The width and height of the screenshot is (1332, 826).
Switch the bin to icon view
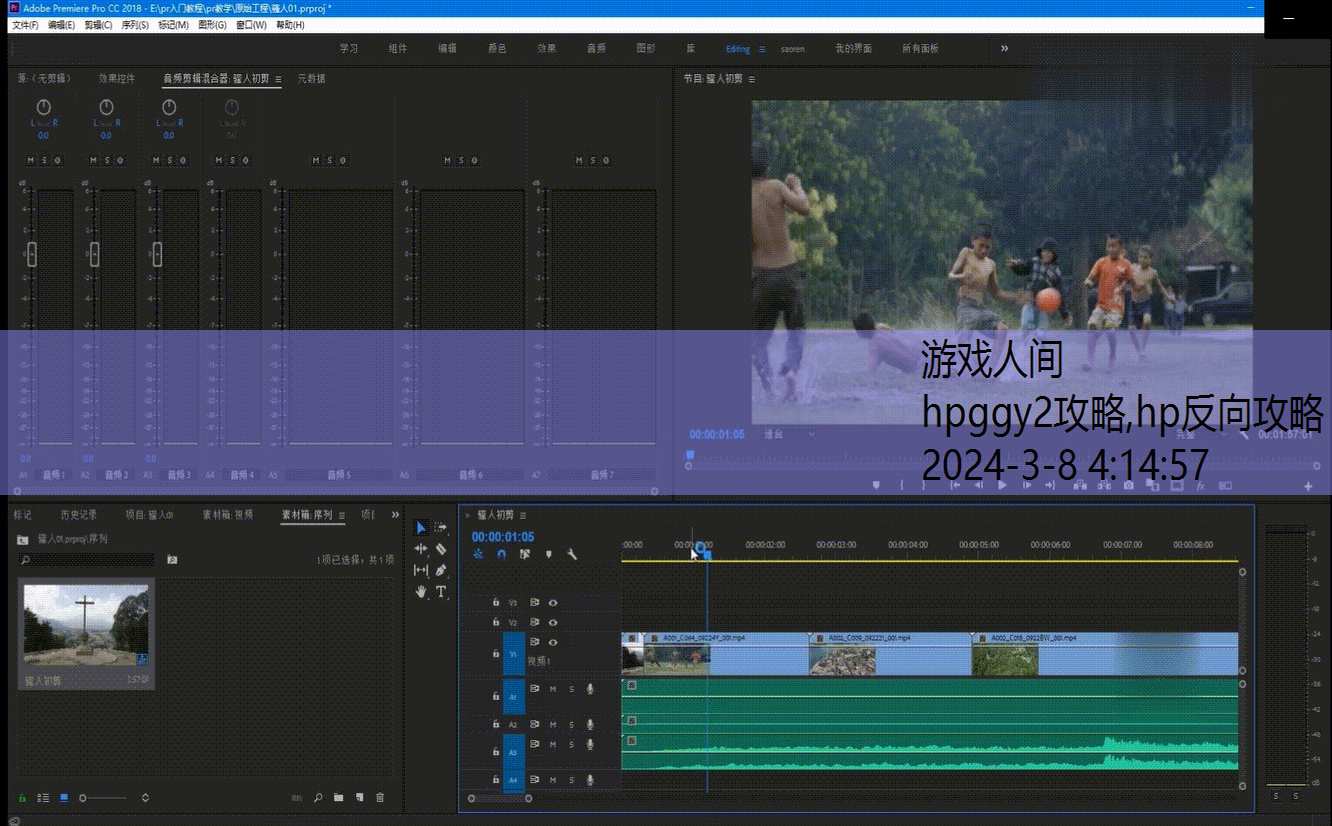(64, 797)
